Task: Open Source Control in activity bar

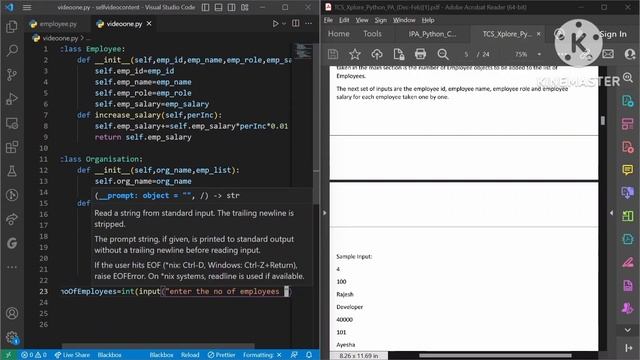Action: pos(12,75)
